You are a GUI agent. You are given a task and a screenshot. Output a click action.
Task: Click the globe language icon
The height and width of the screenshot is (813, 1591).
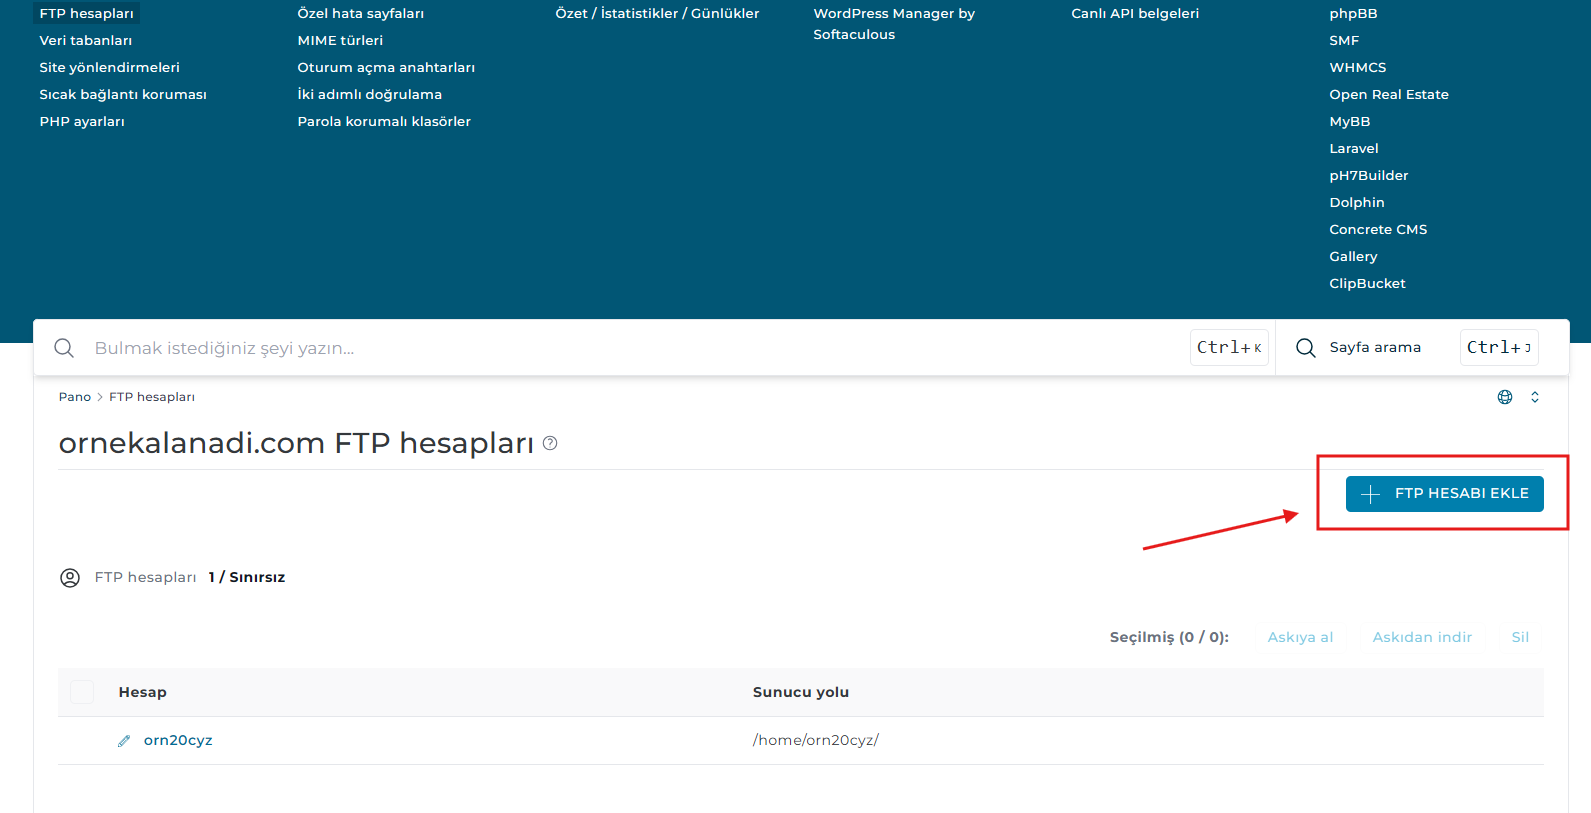pos(1504,397)
